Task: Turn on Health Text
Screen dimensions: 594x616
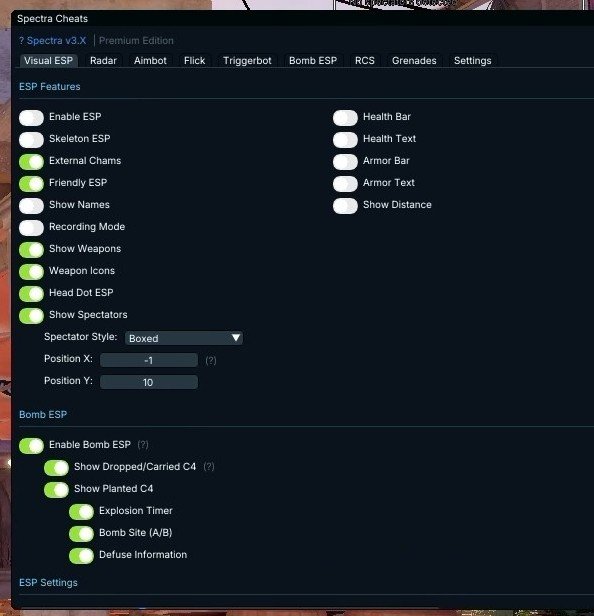Action: pyautogui.click(x=345, y=139)
